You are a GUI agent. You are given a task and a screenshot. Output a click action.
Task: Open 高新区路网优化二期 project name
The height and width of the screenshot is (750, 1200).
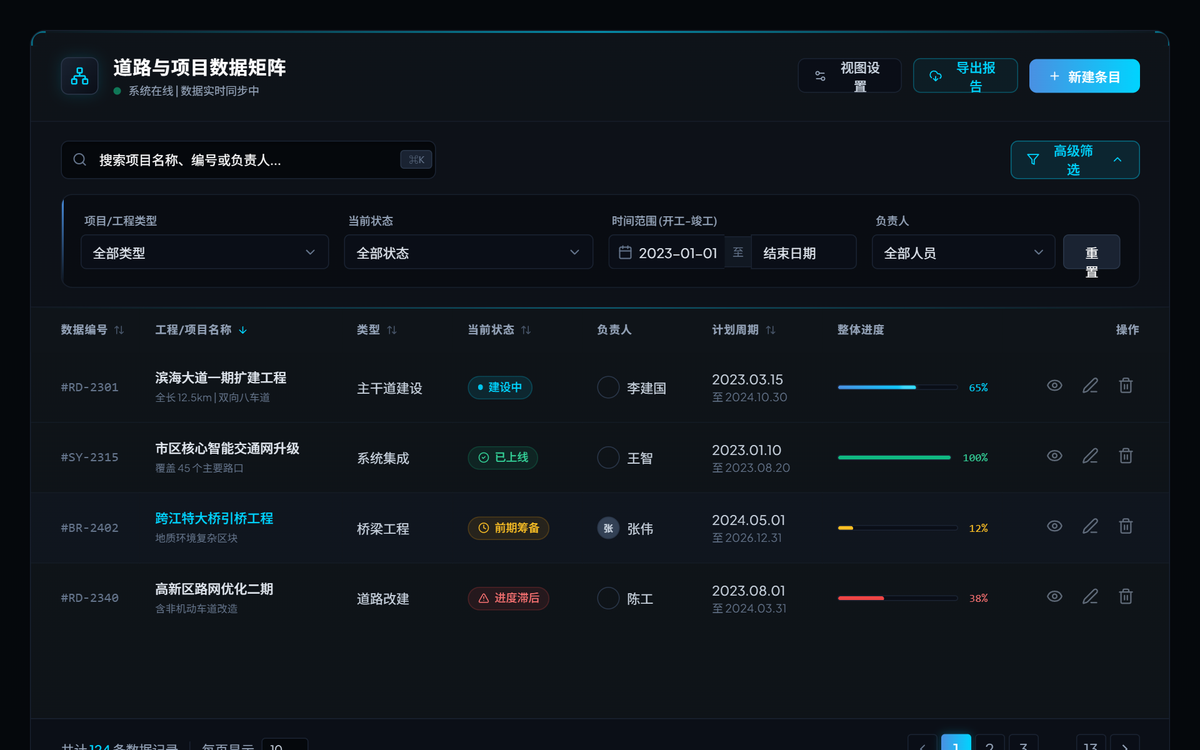pos(214,589)
